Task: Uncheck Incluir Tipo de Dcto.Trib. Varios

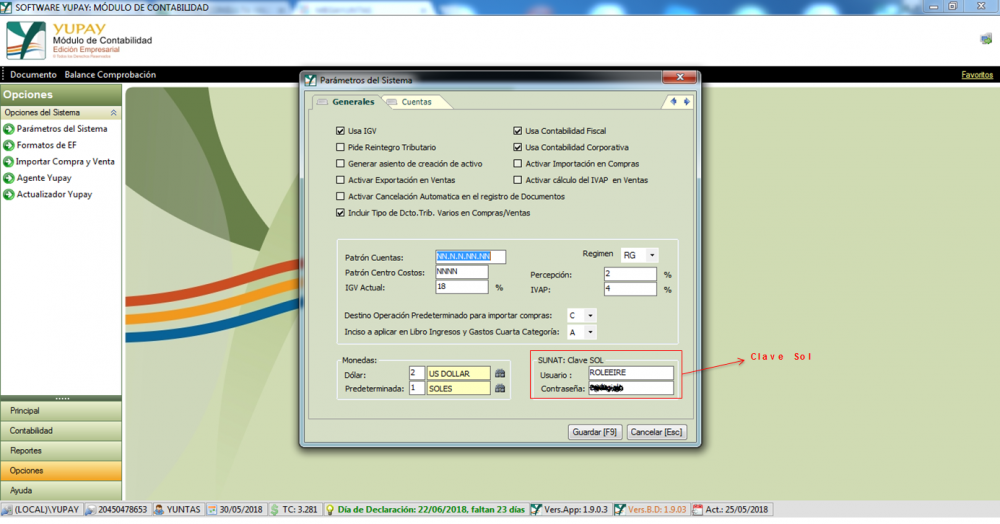Action: click(x=340, y=213)
